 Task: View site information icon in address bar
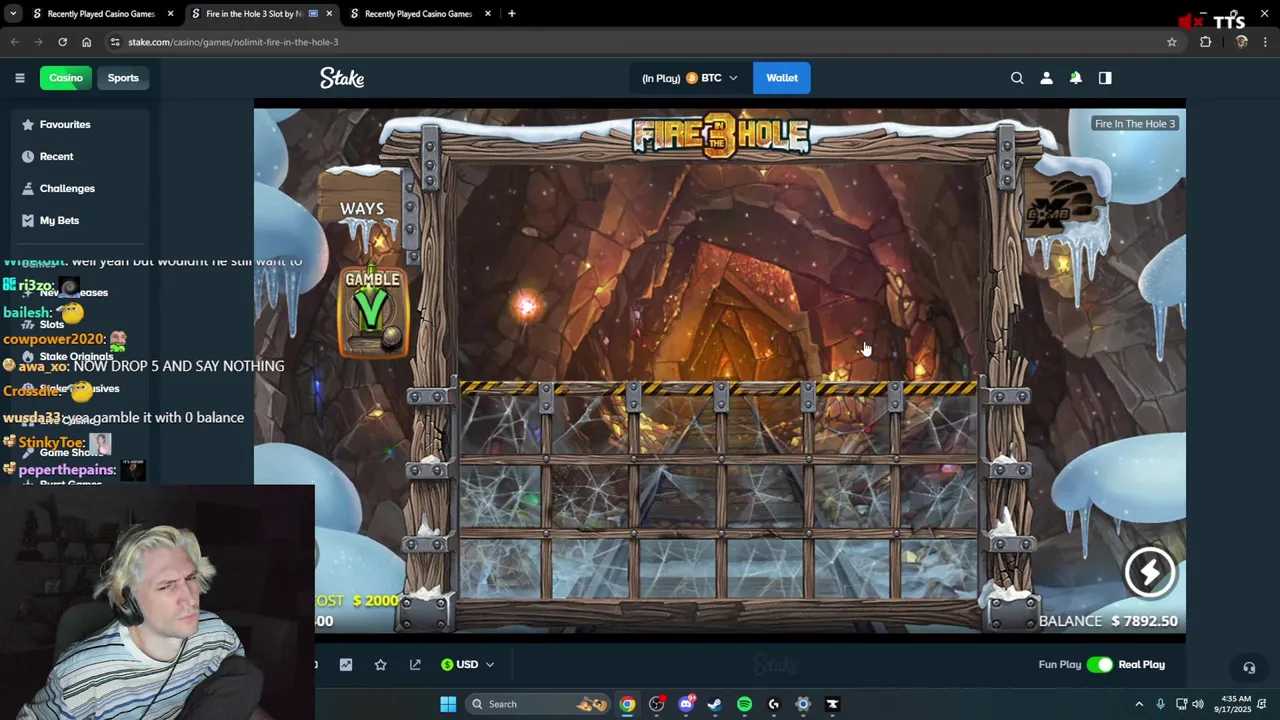click(115, 42)
